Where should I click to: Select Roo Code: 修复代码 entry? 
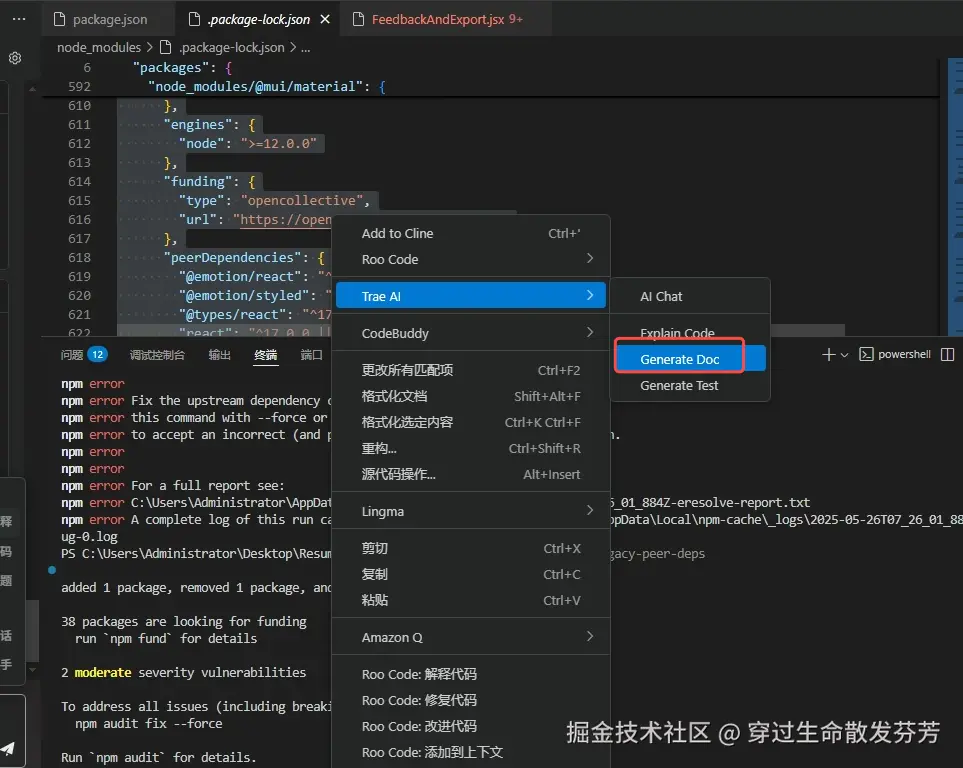(x=470, y=700)
